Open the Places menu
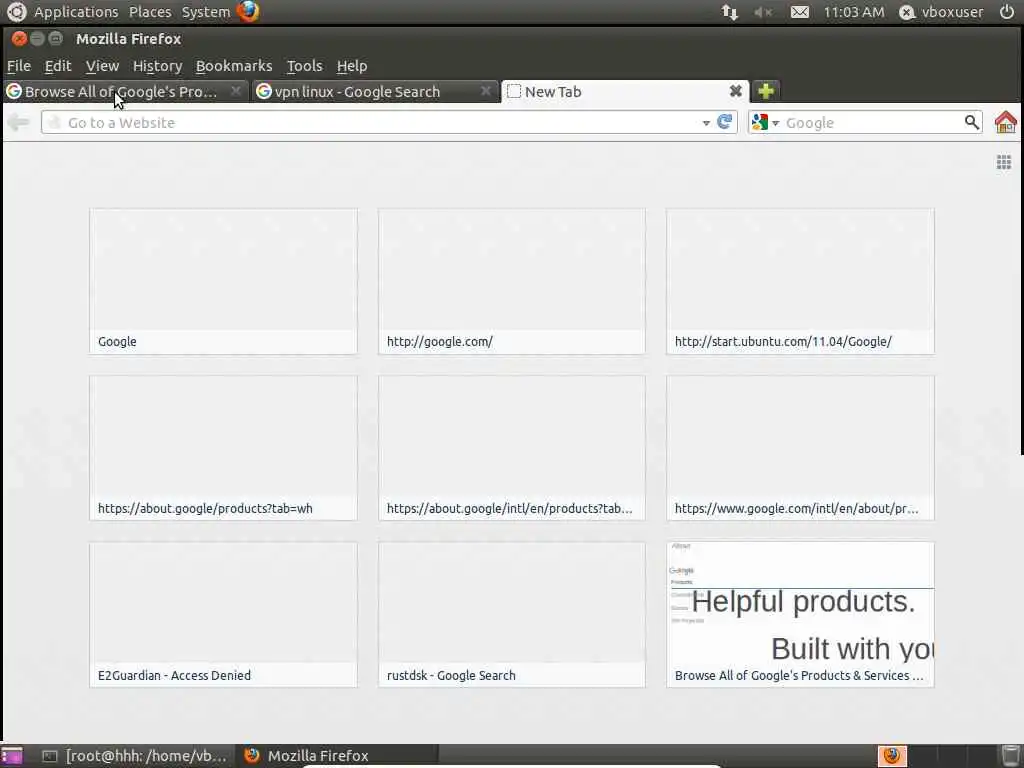 coord(150,12)
